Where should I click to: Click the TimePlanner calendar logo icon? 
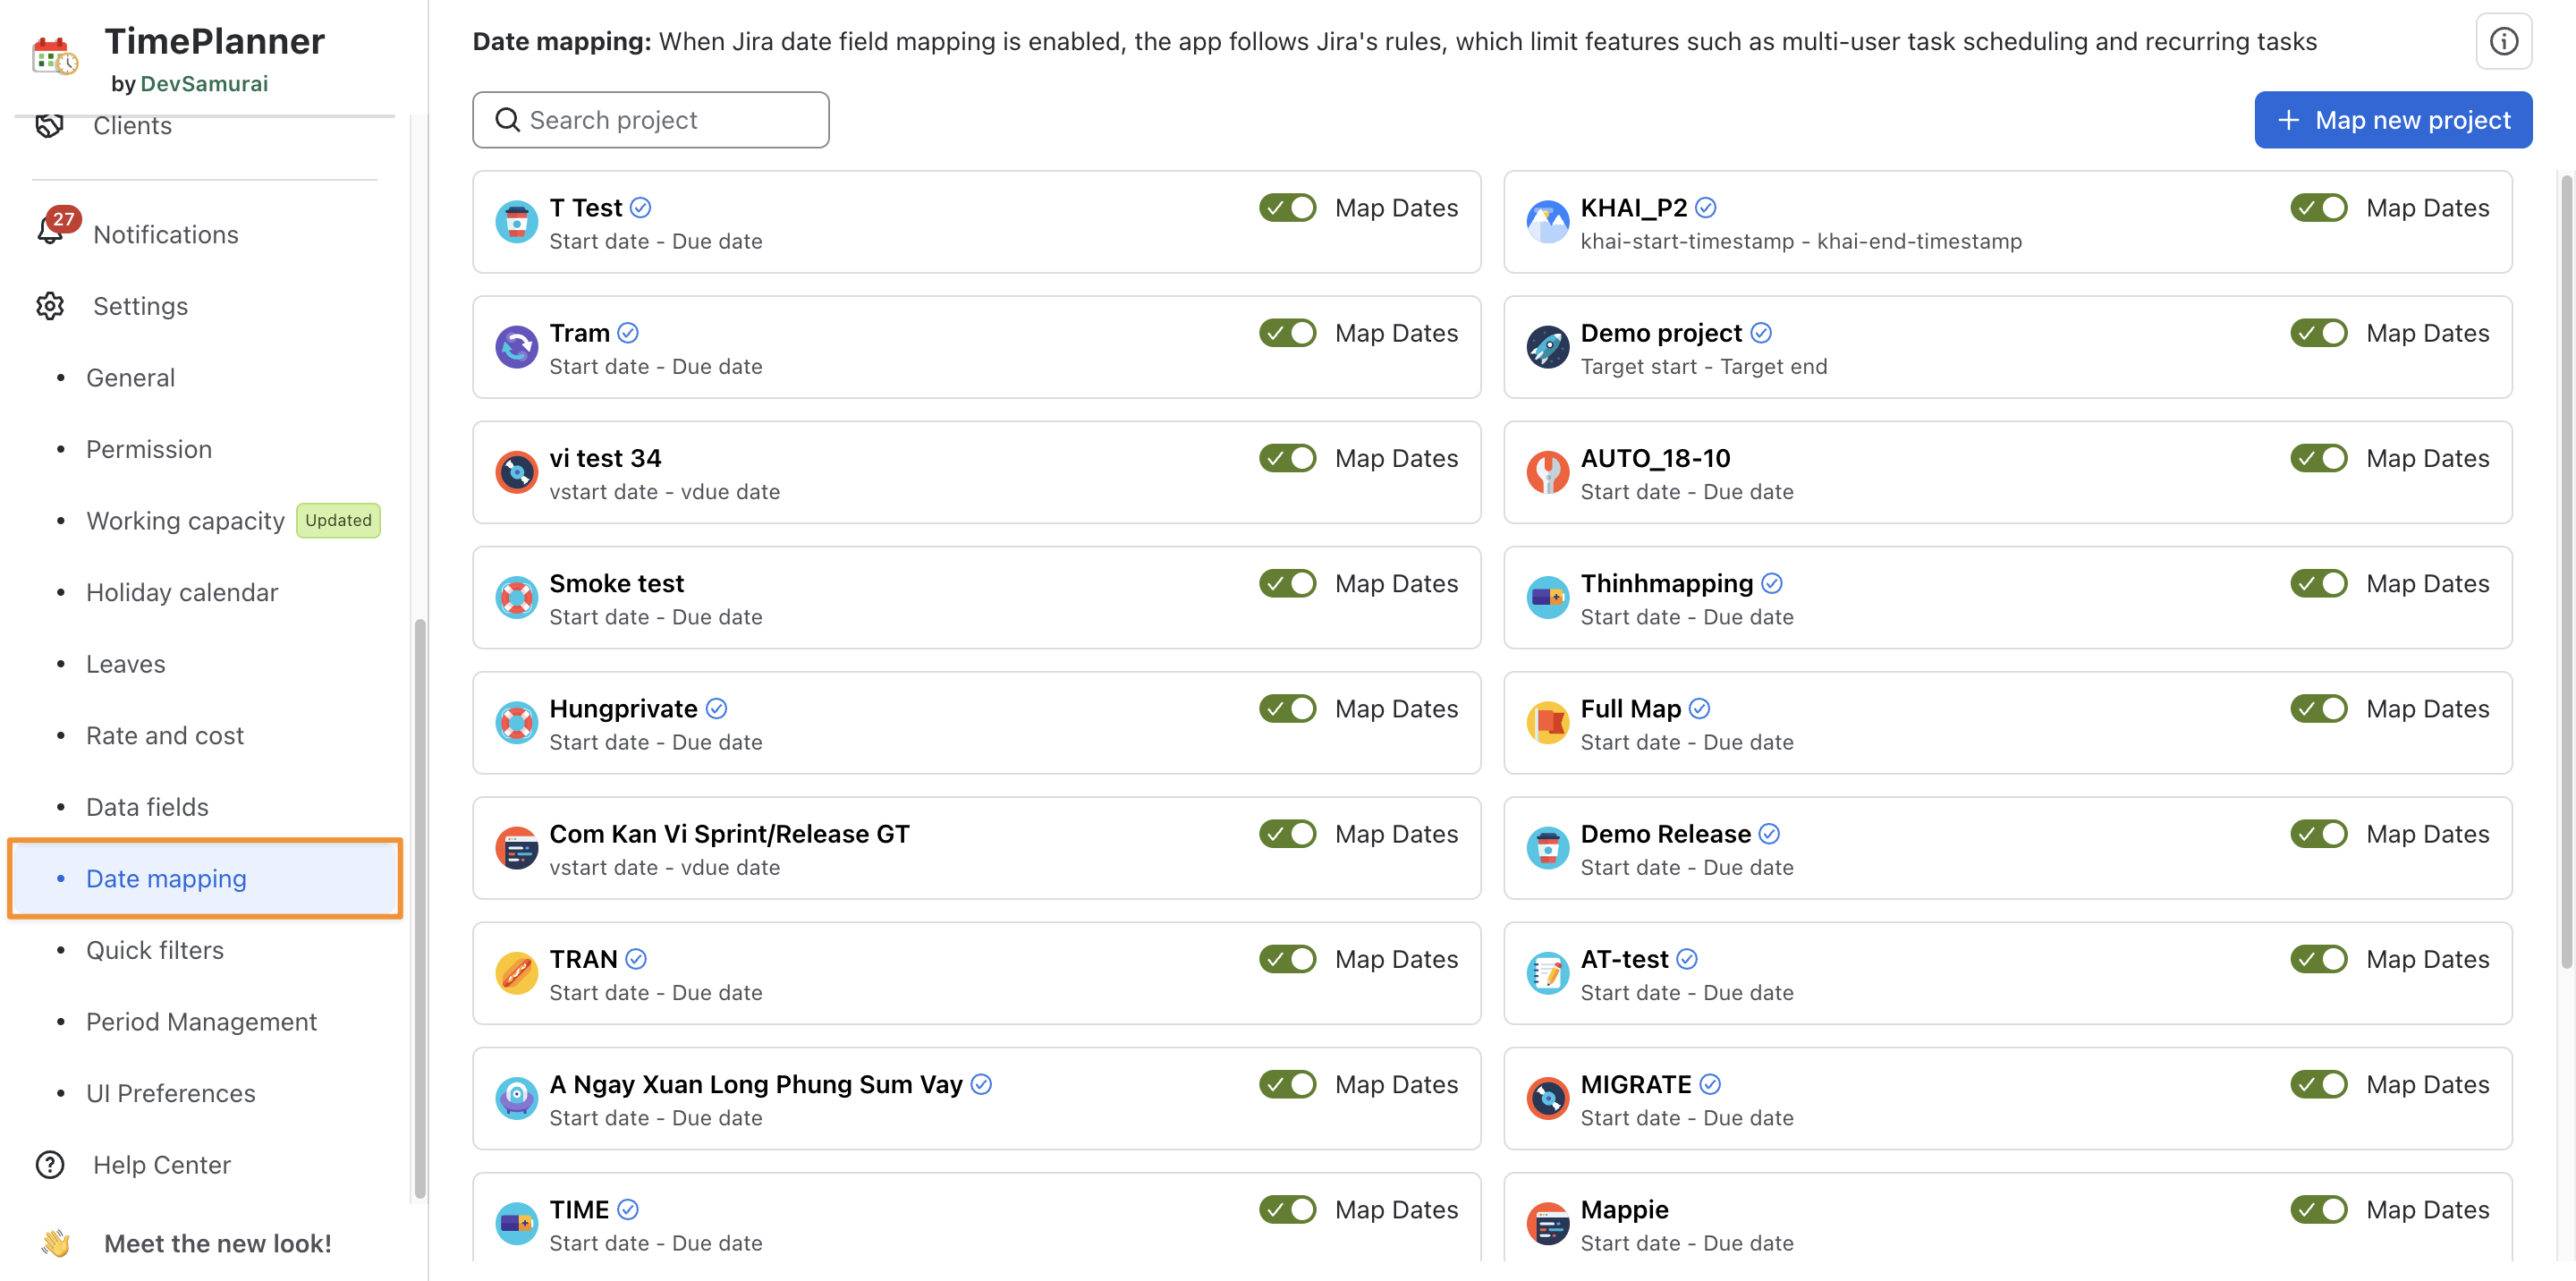click(55, 56)
